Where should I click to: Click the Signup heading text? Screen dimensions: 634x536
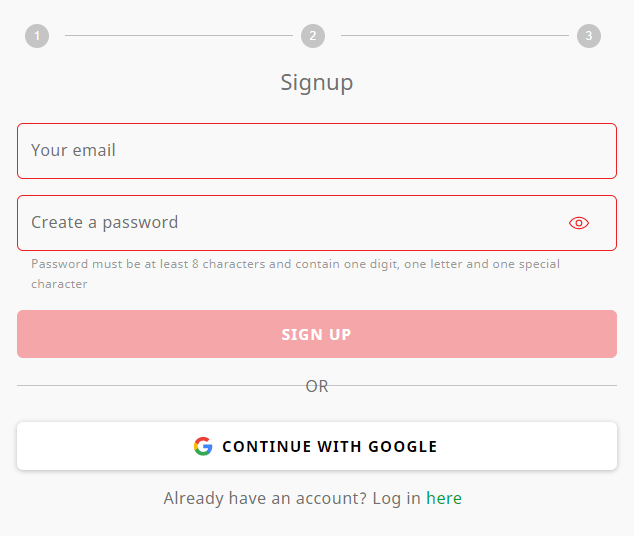pyautogui.click(x=317, y=83)
